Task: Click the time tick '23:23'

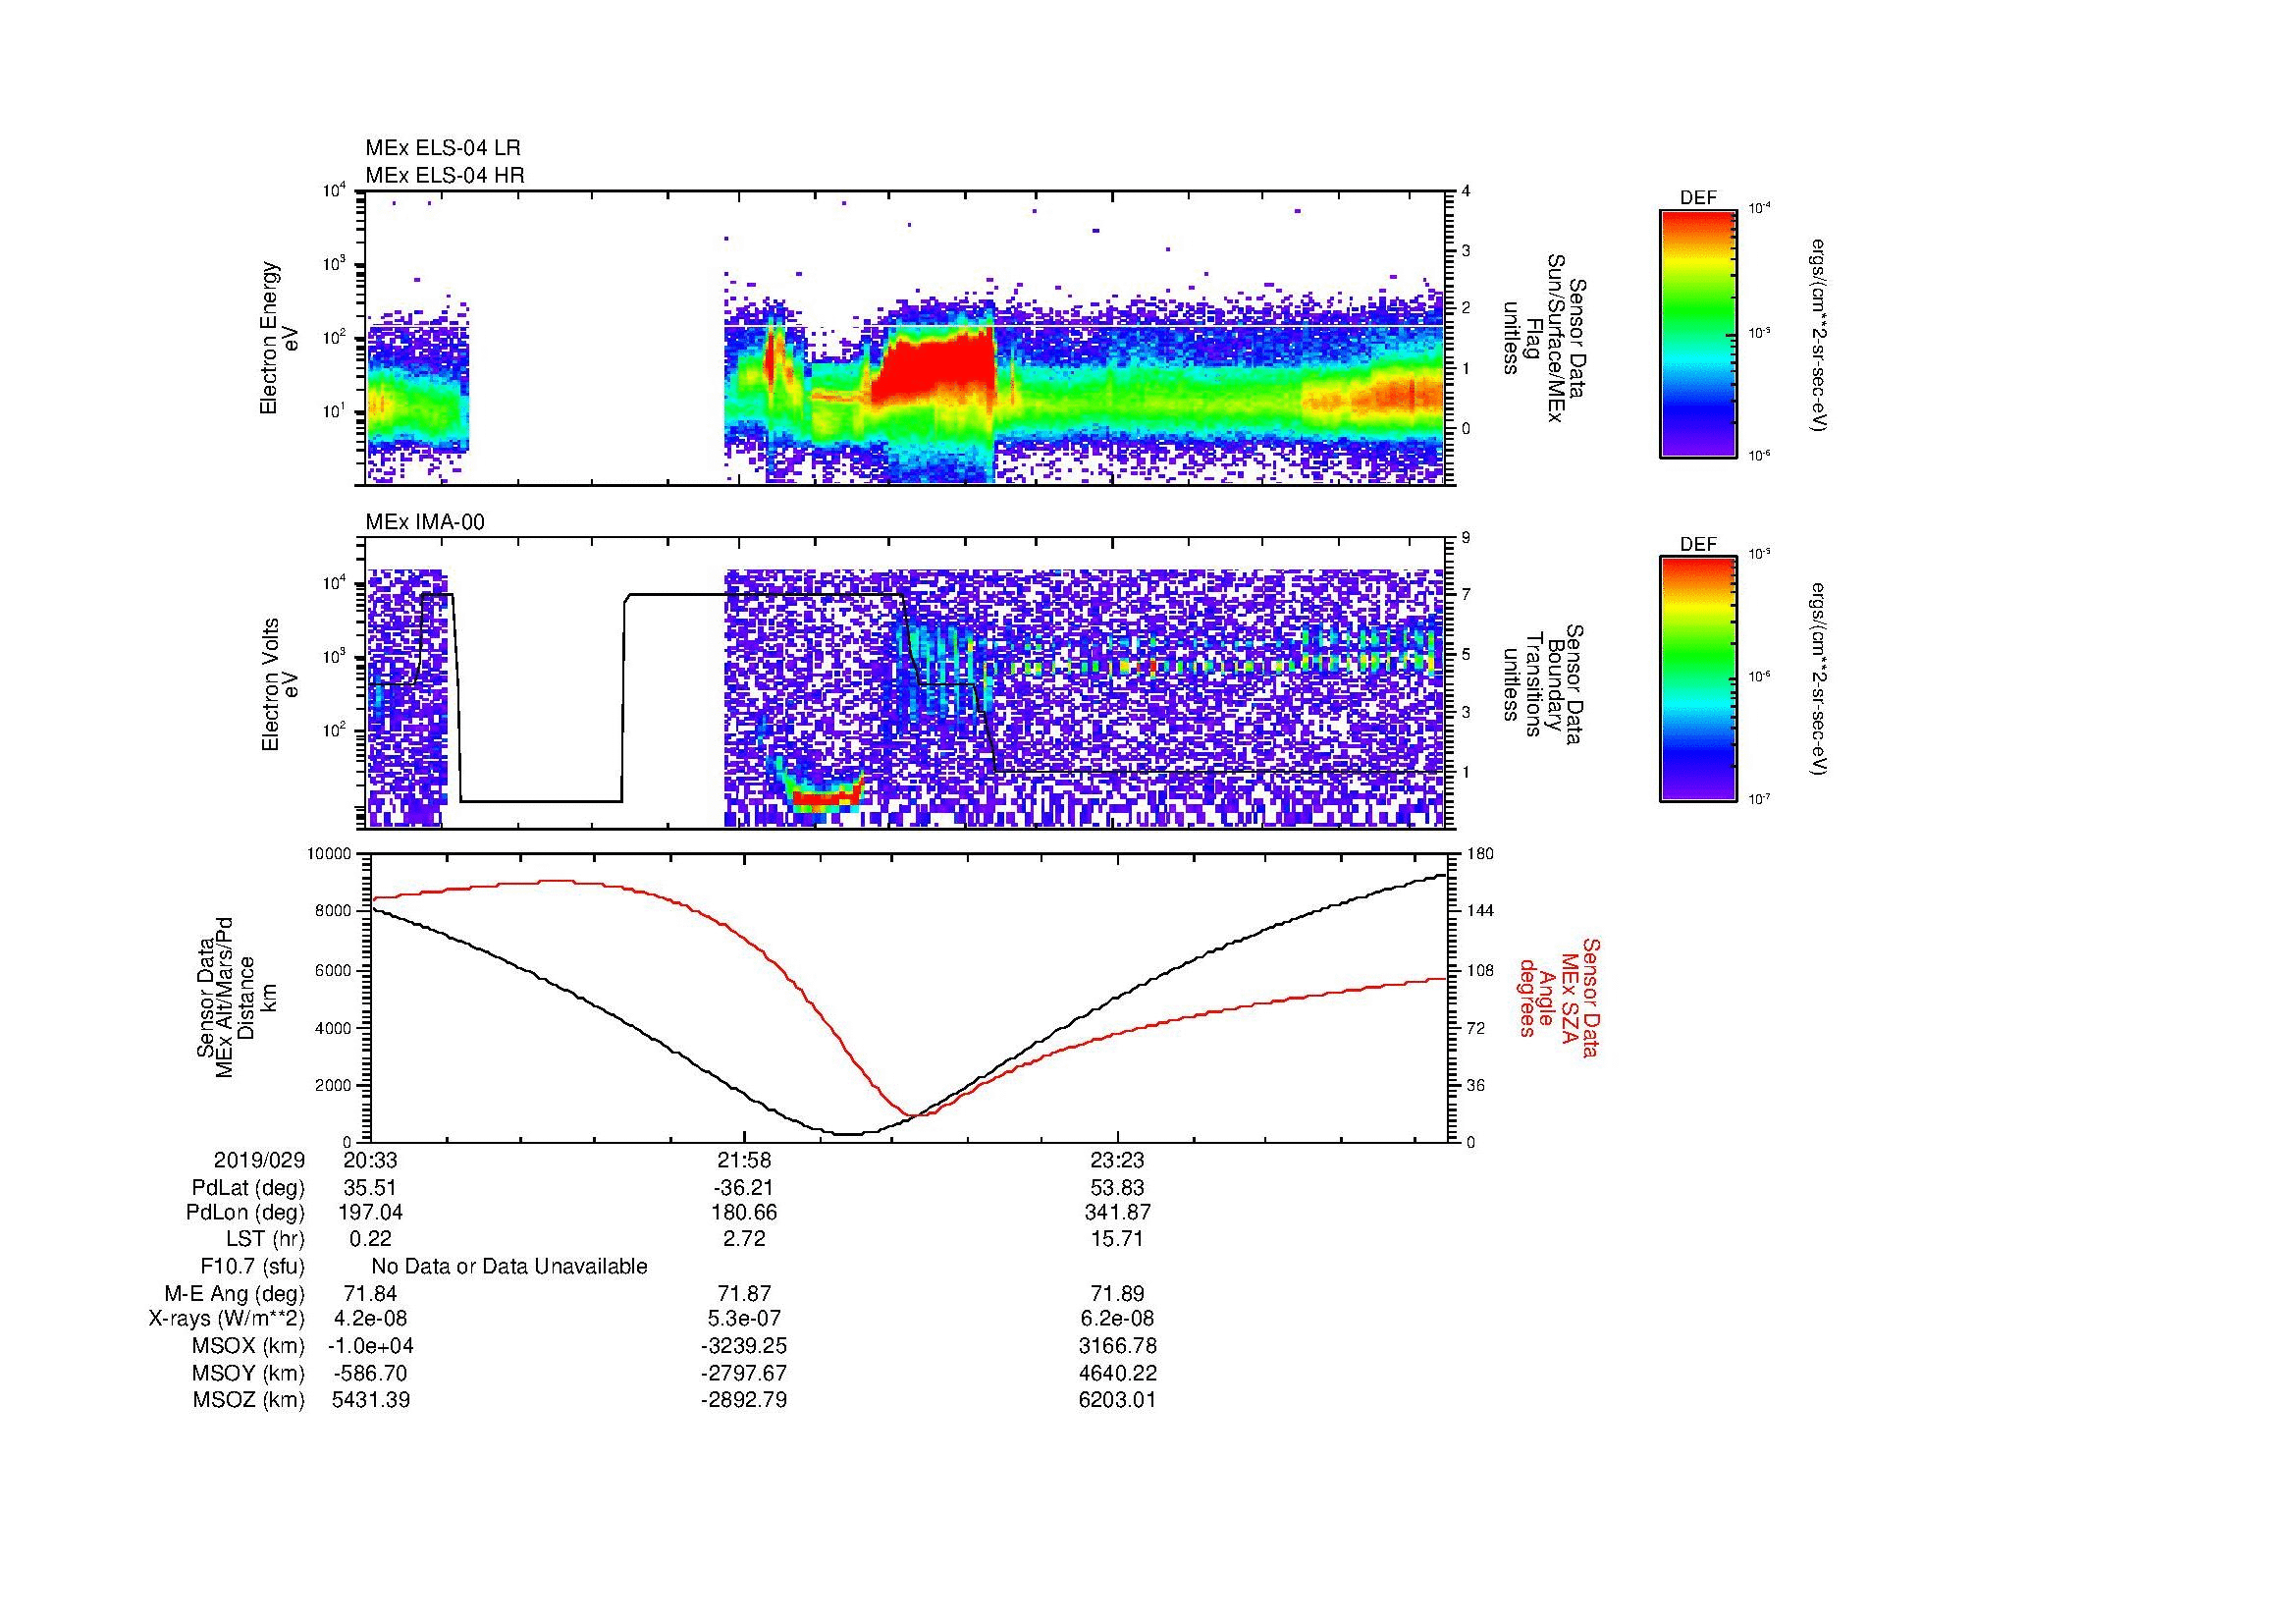Action: point(1117,1161)
